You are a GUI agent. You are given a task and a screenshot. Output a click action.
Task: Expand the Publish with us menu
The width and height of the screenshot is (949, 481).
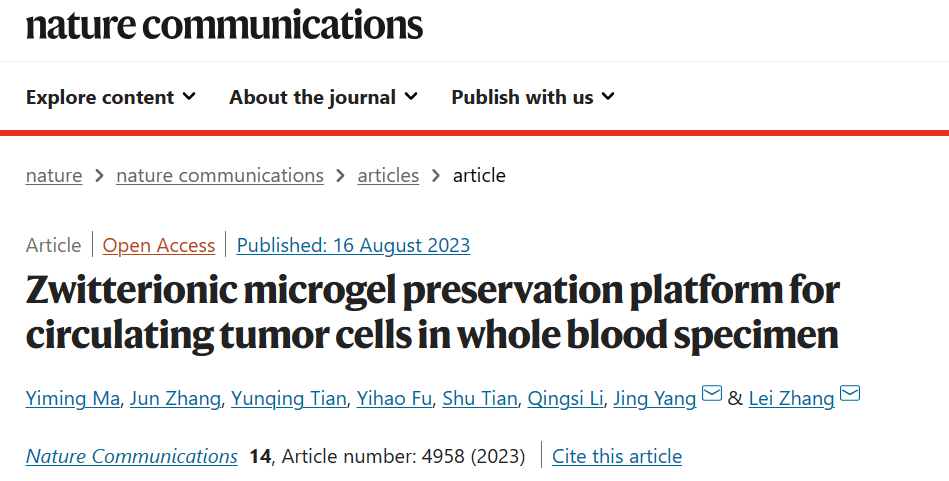(533, 97)
